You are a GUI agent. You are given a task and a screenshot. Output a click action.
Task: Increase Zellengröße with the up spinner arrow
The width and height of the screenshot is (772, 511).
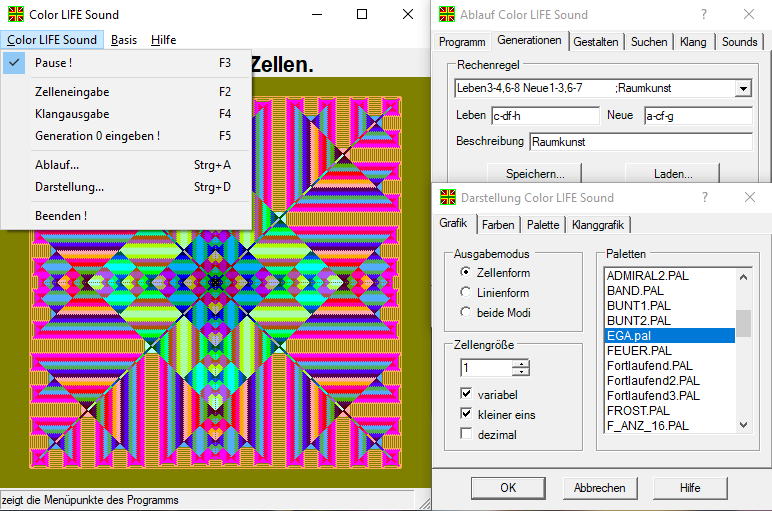[x=520, y=364]
